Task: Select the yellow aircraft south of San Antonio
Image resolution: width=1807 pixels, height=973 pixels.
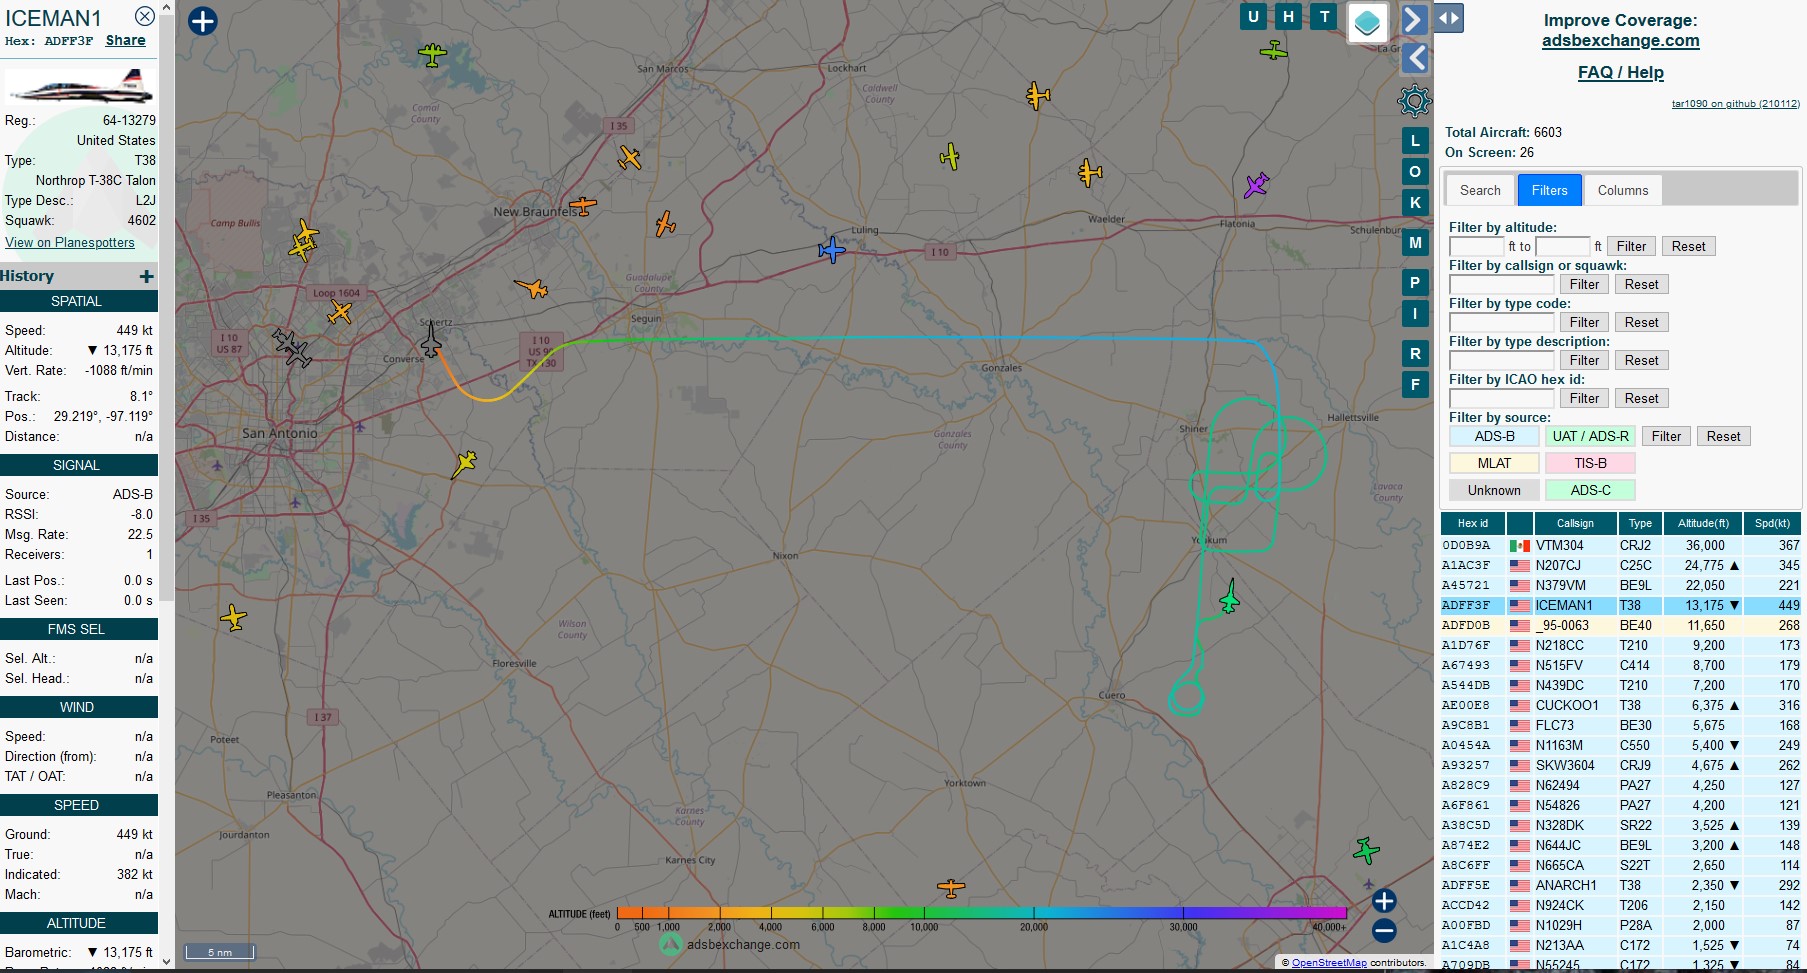Action: coord(464,464)
